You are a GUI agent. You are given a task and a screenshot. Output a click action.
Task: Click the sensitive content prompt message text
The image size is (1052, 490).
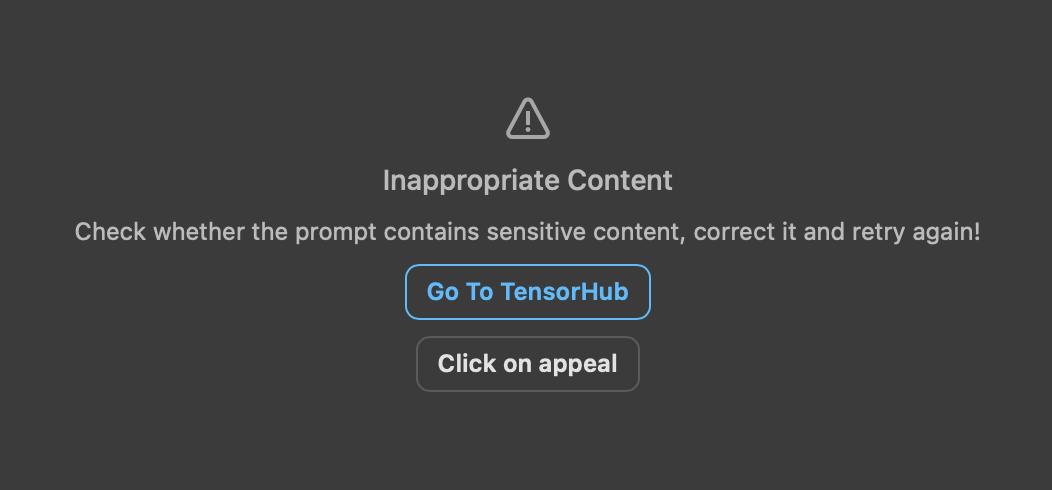[x=527, y=233]
